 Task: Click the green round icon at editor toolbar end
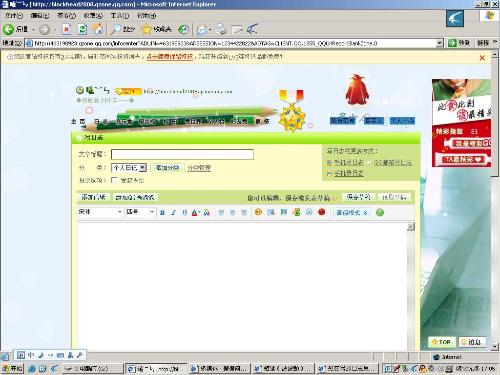pyautogui.click(x=380, y=212)
